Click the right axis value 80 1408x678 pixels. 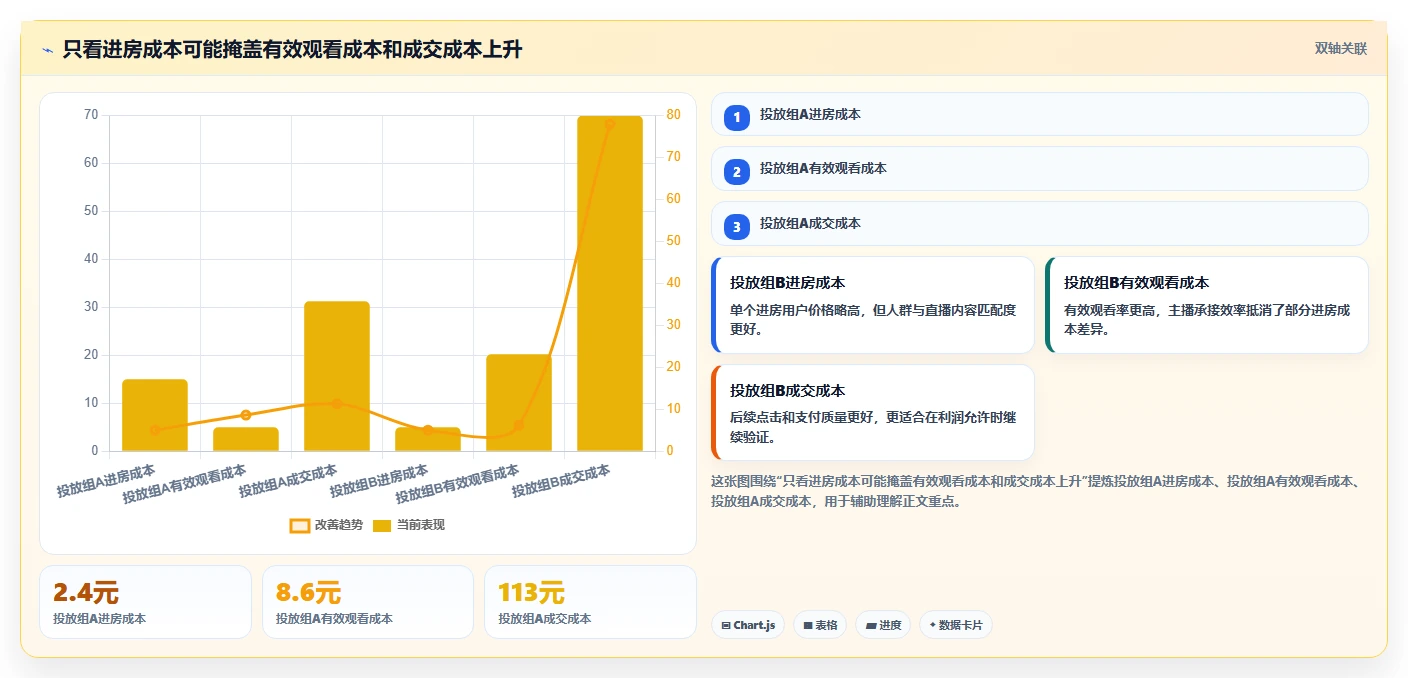(674, 115)
